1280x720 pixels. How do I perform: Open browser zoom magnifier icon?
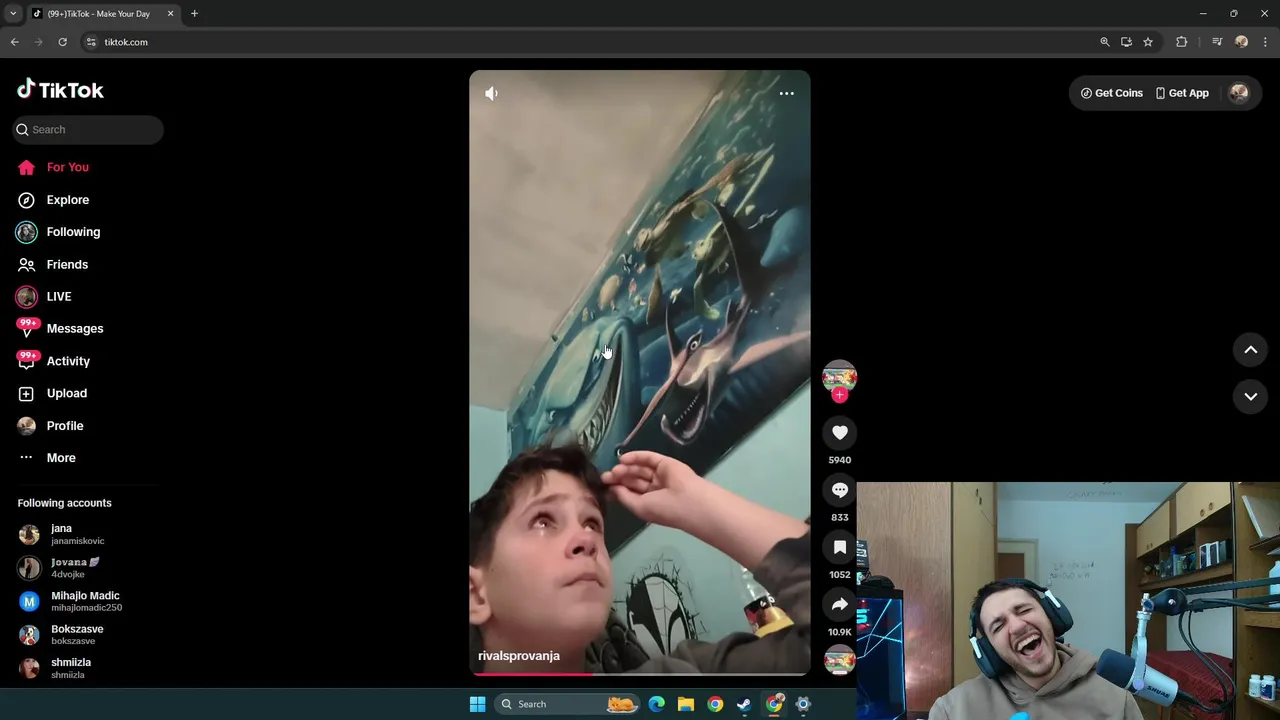[1105, 42]
